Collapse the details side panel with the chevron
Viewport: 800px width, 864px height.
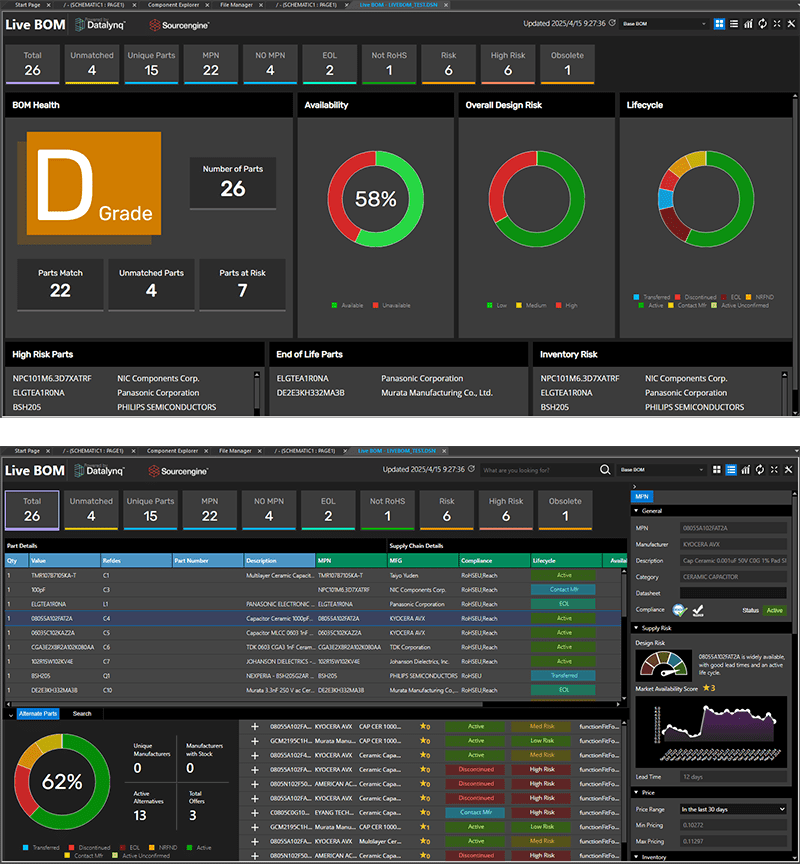(x=634, y=487)
